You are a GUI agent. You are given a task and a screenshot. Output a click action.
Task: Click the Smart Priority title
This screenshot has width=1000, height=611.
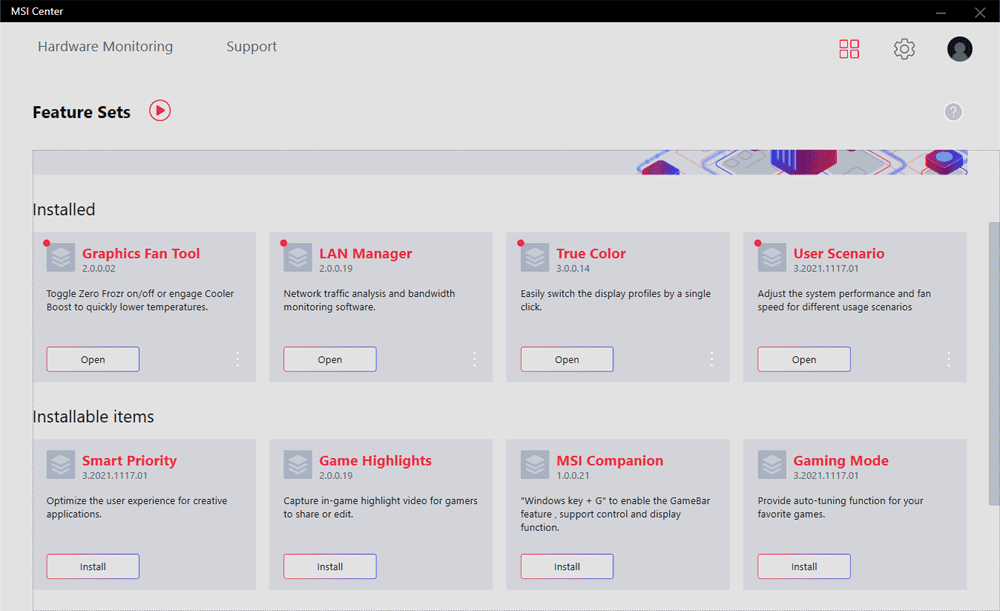pyautogui.click(x=129, y=460)
